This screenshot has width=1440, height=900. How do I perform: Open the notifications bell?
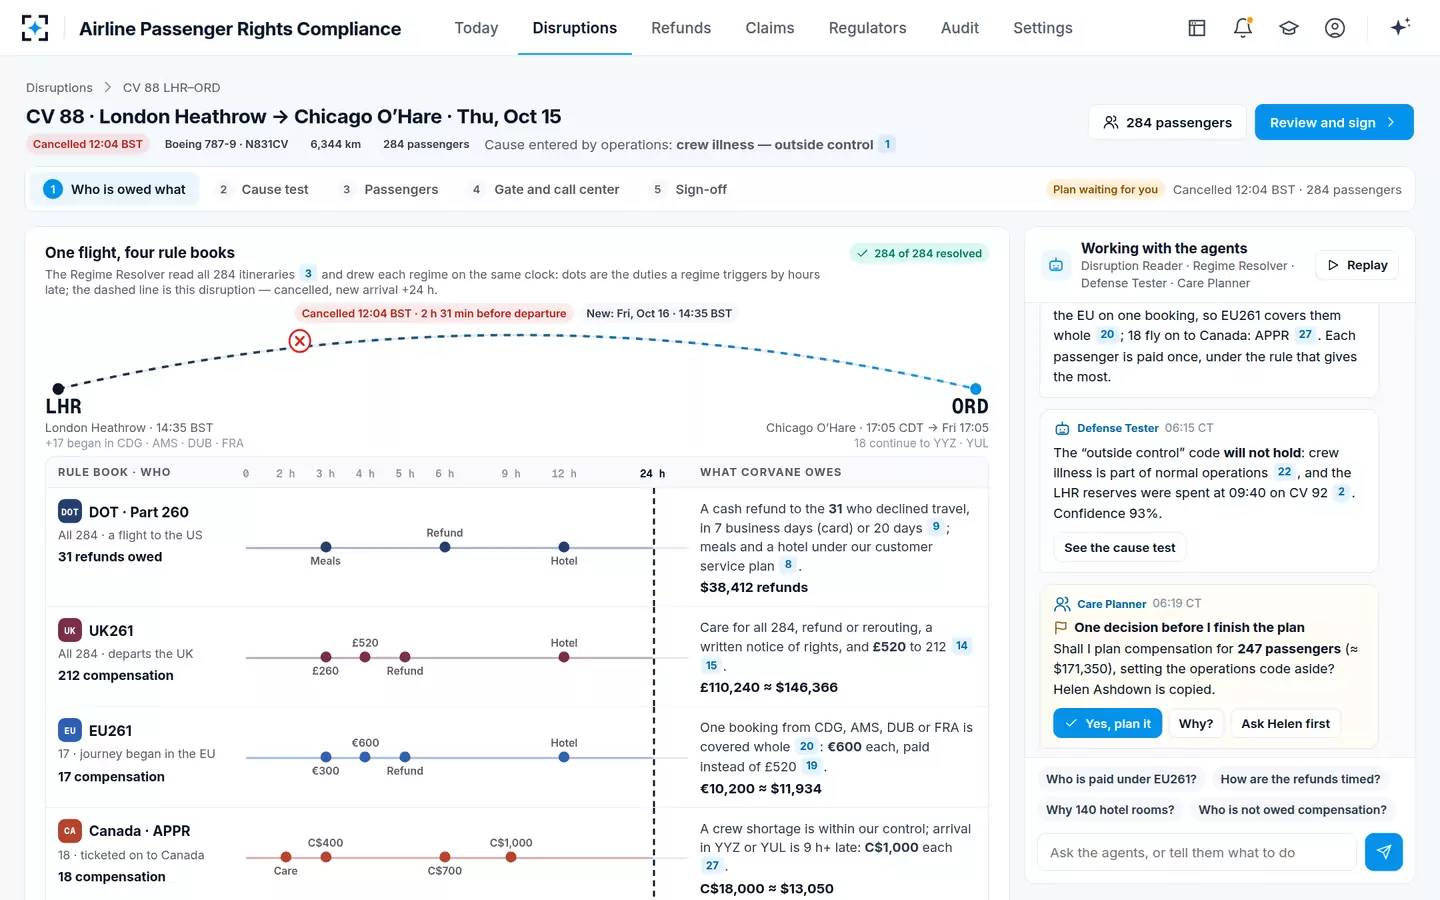1243,28
